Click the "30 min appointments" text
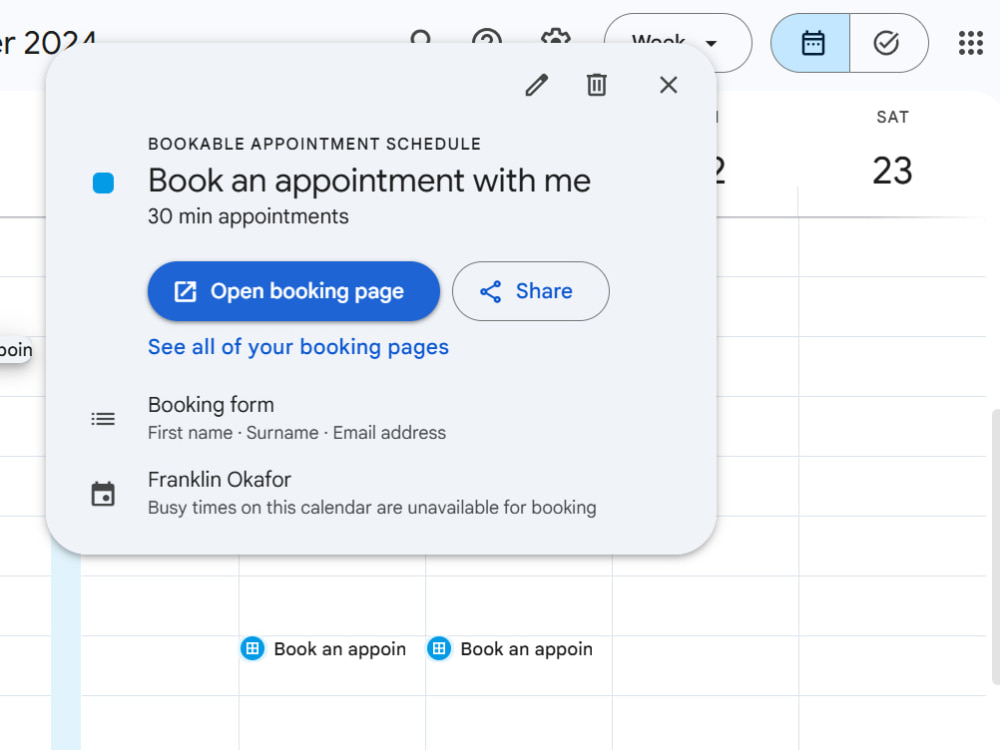Viewport: 1000px width, 750px height. pyautogui.click(x=248, y=216)
